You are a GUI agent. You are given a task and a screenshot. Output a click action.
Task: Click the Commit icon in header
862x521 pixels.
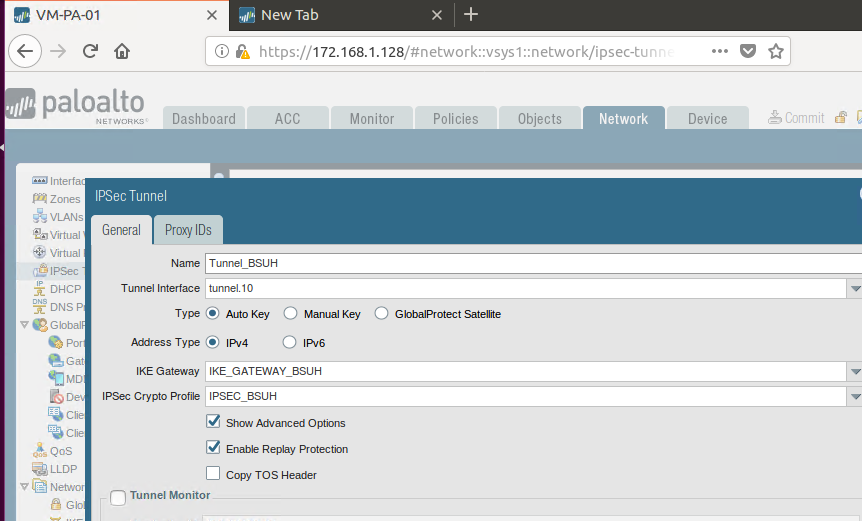pyautogui.click(x=775, y=118)
